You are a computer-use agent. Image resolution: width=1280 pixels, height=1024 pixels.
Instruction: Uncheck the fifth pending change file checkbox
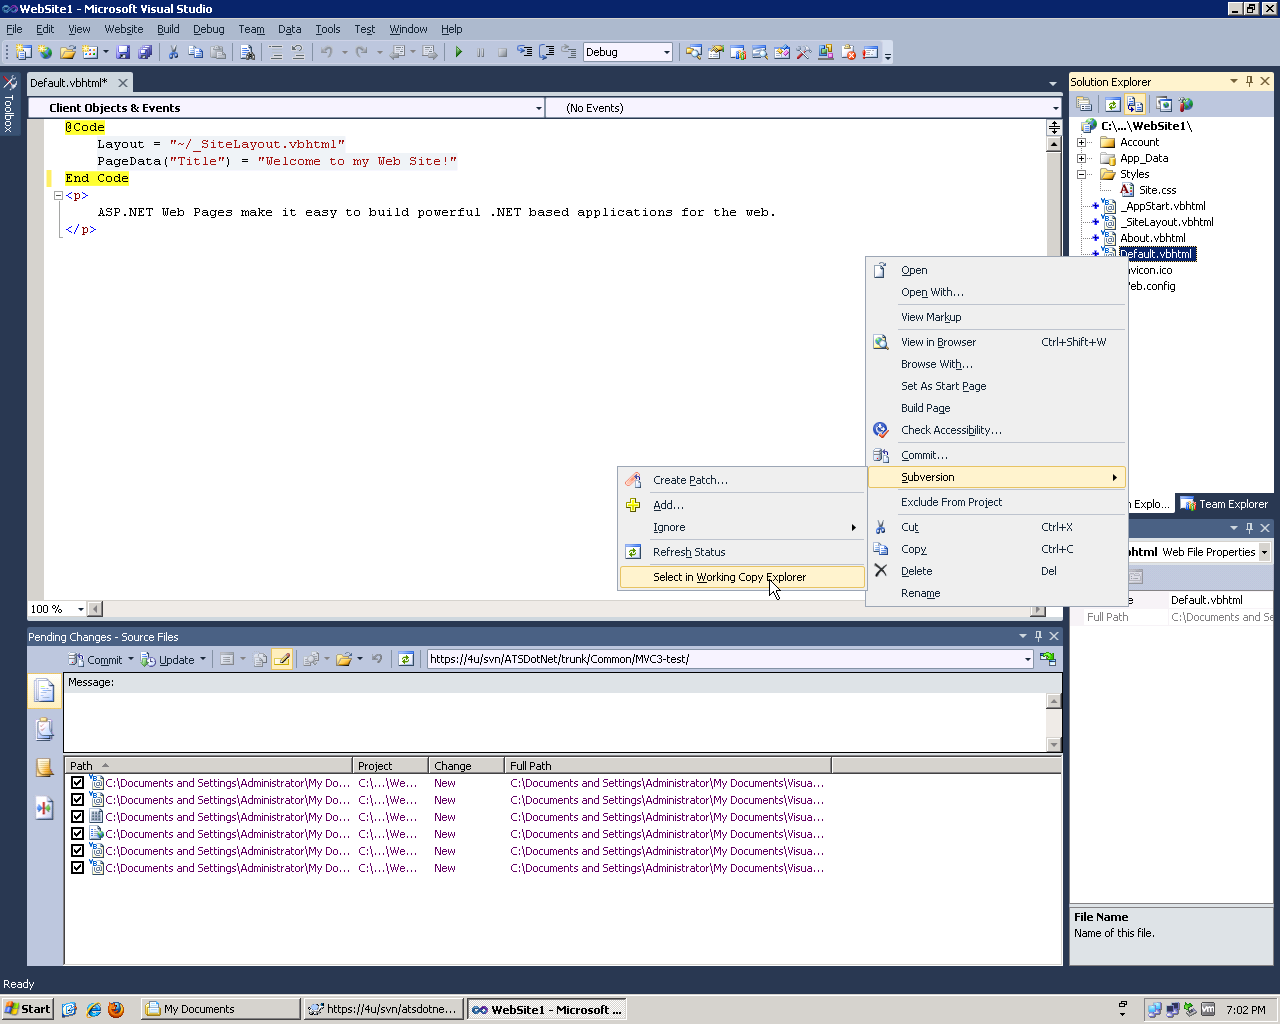click(x=77, y=851)
